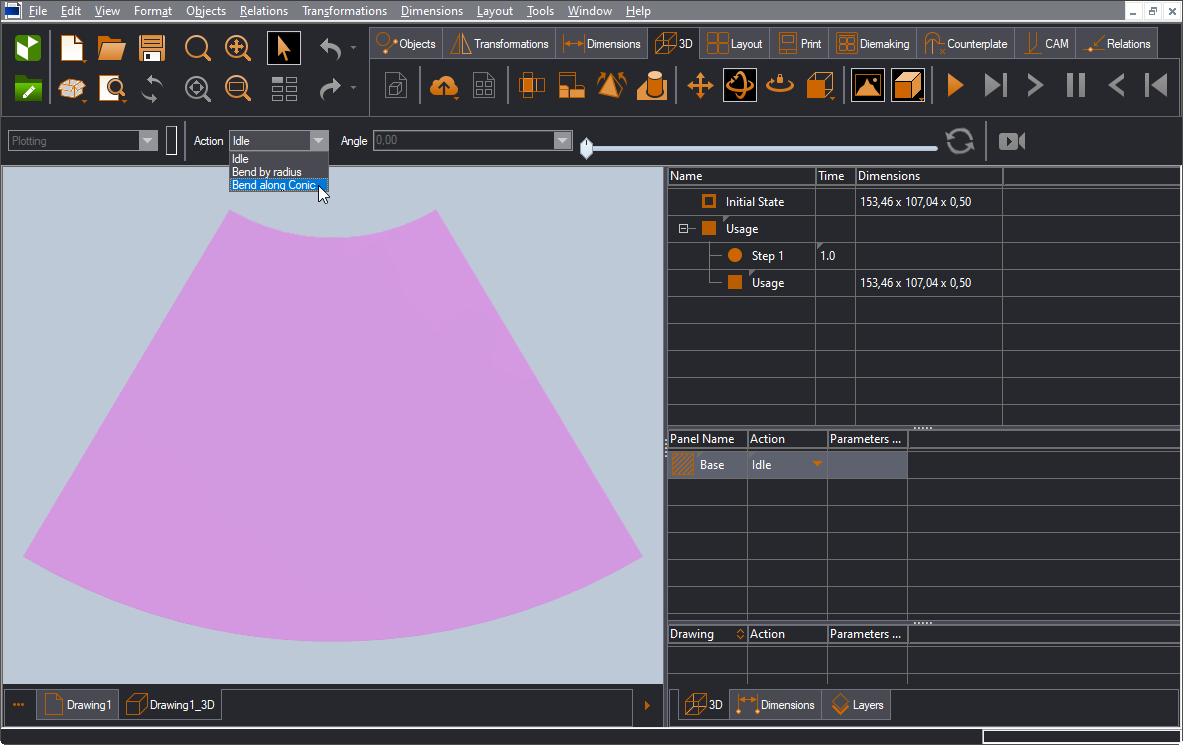Click the circular refresh arrows icon
This screenshot has width=1183, height=745.
960,141
